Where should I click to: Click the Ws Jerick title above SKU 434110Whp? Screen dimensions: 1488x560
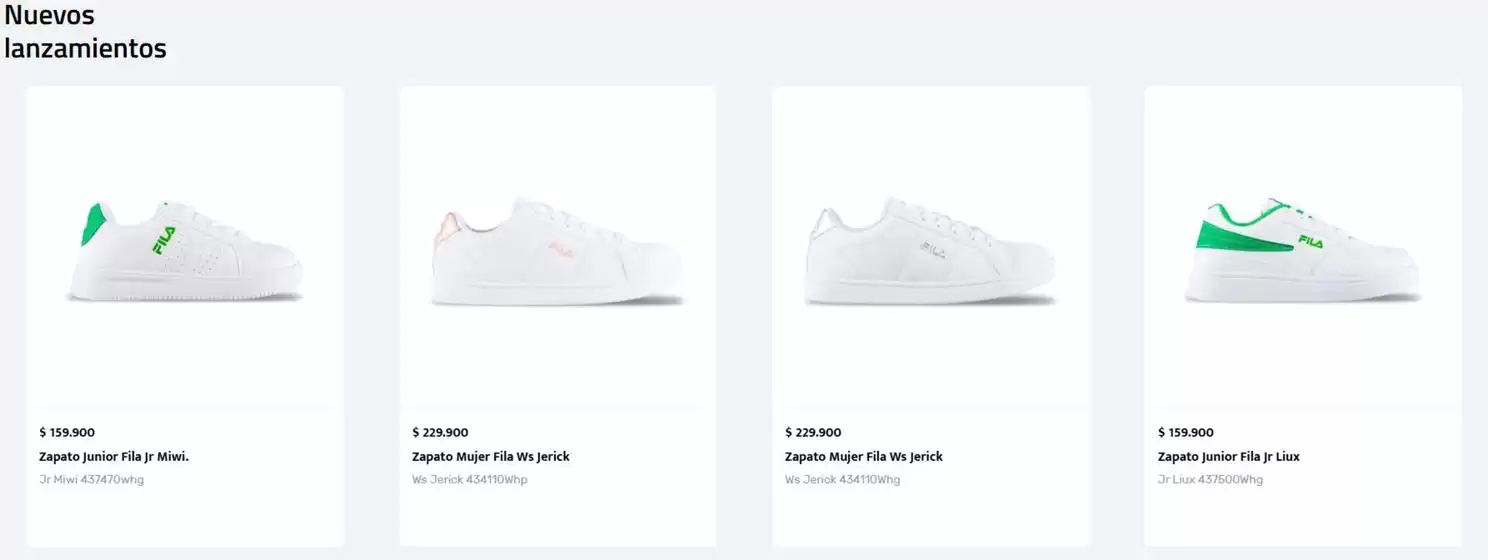click(x=490, y=457)
